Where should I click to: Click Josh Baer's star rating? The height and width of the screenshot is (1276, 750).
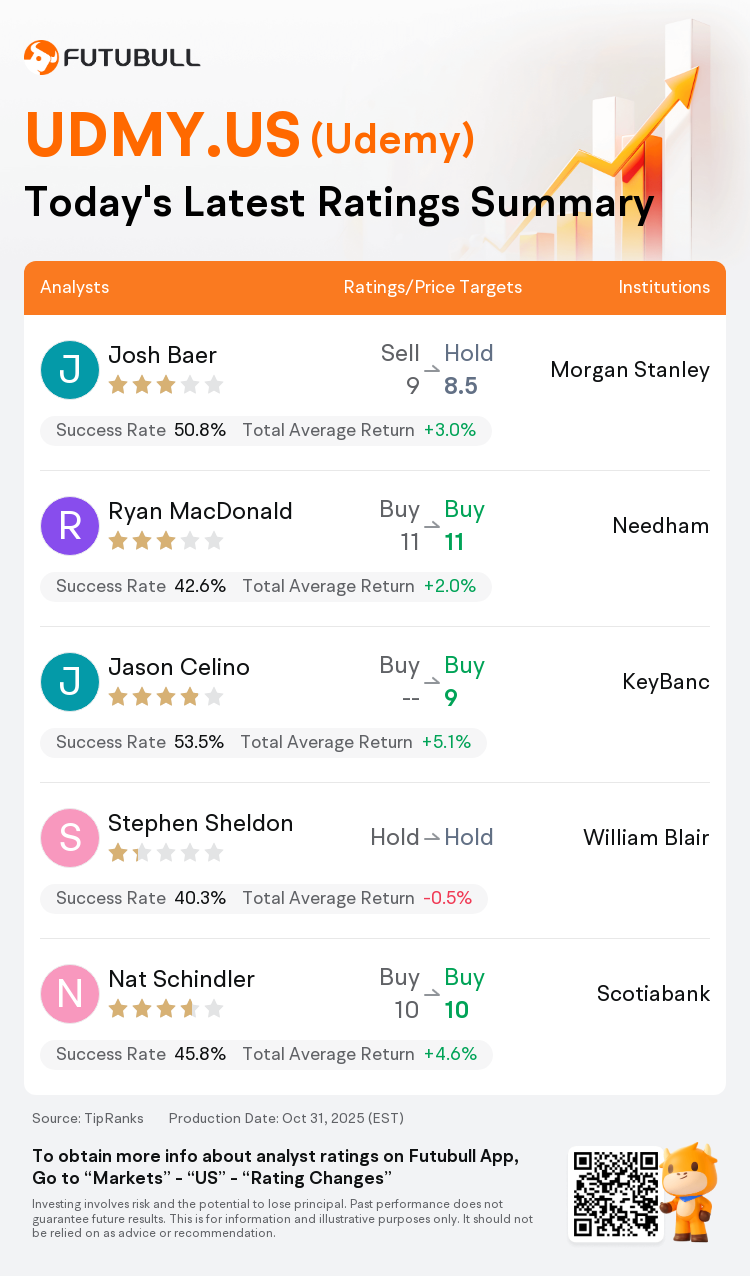pyautogui.click(x=165, y=385)
